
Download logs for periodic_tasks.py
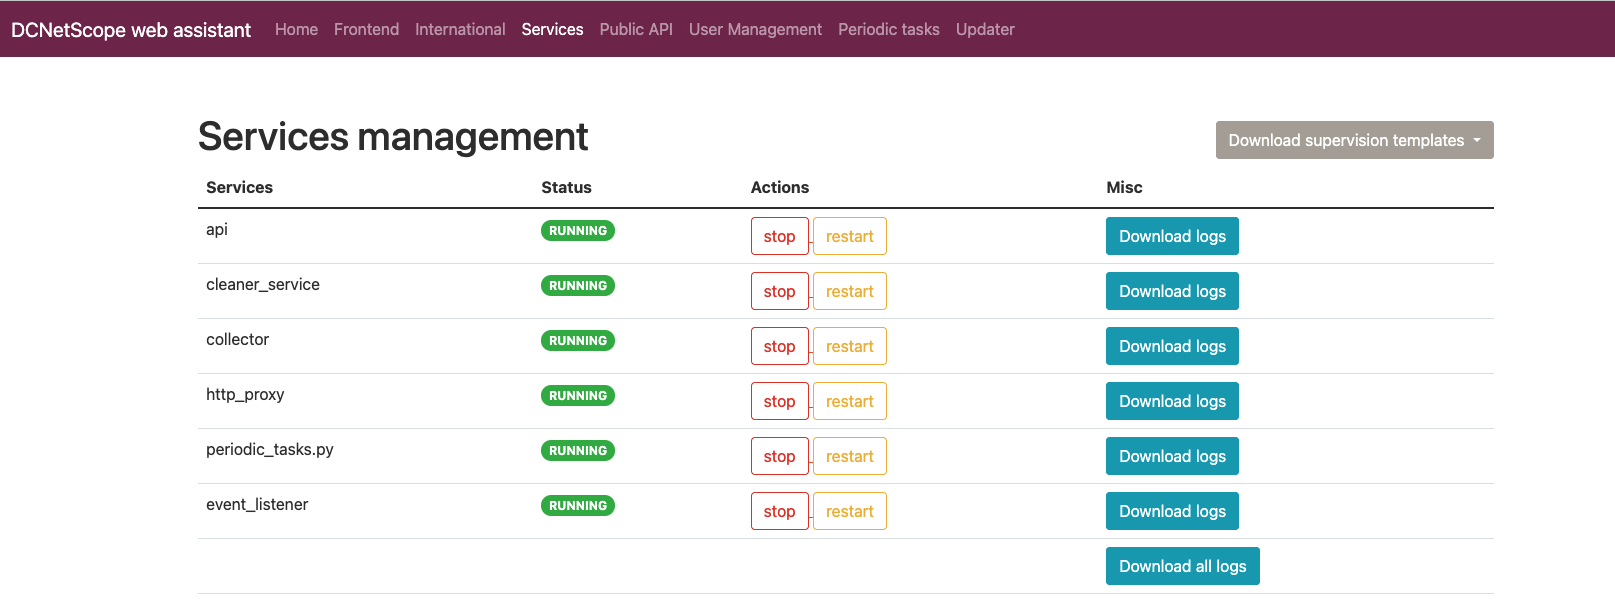coord(1172,456)
